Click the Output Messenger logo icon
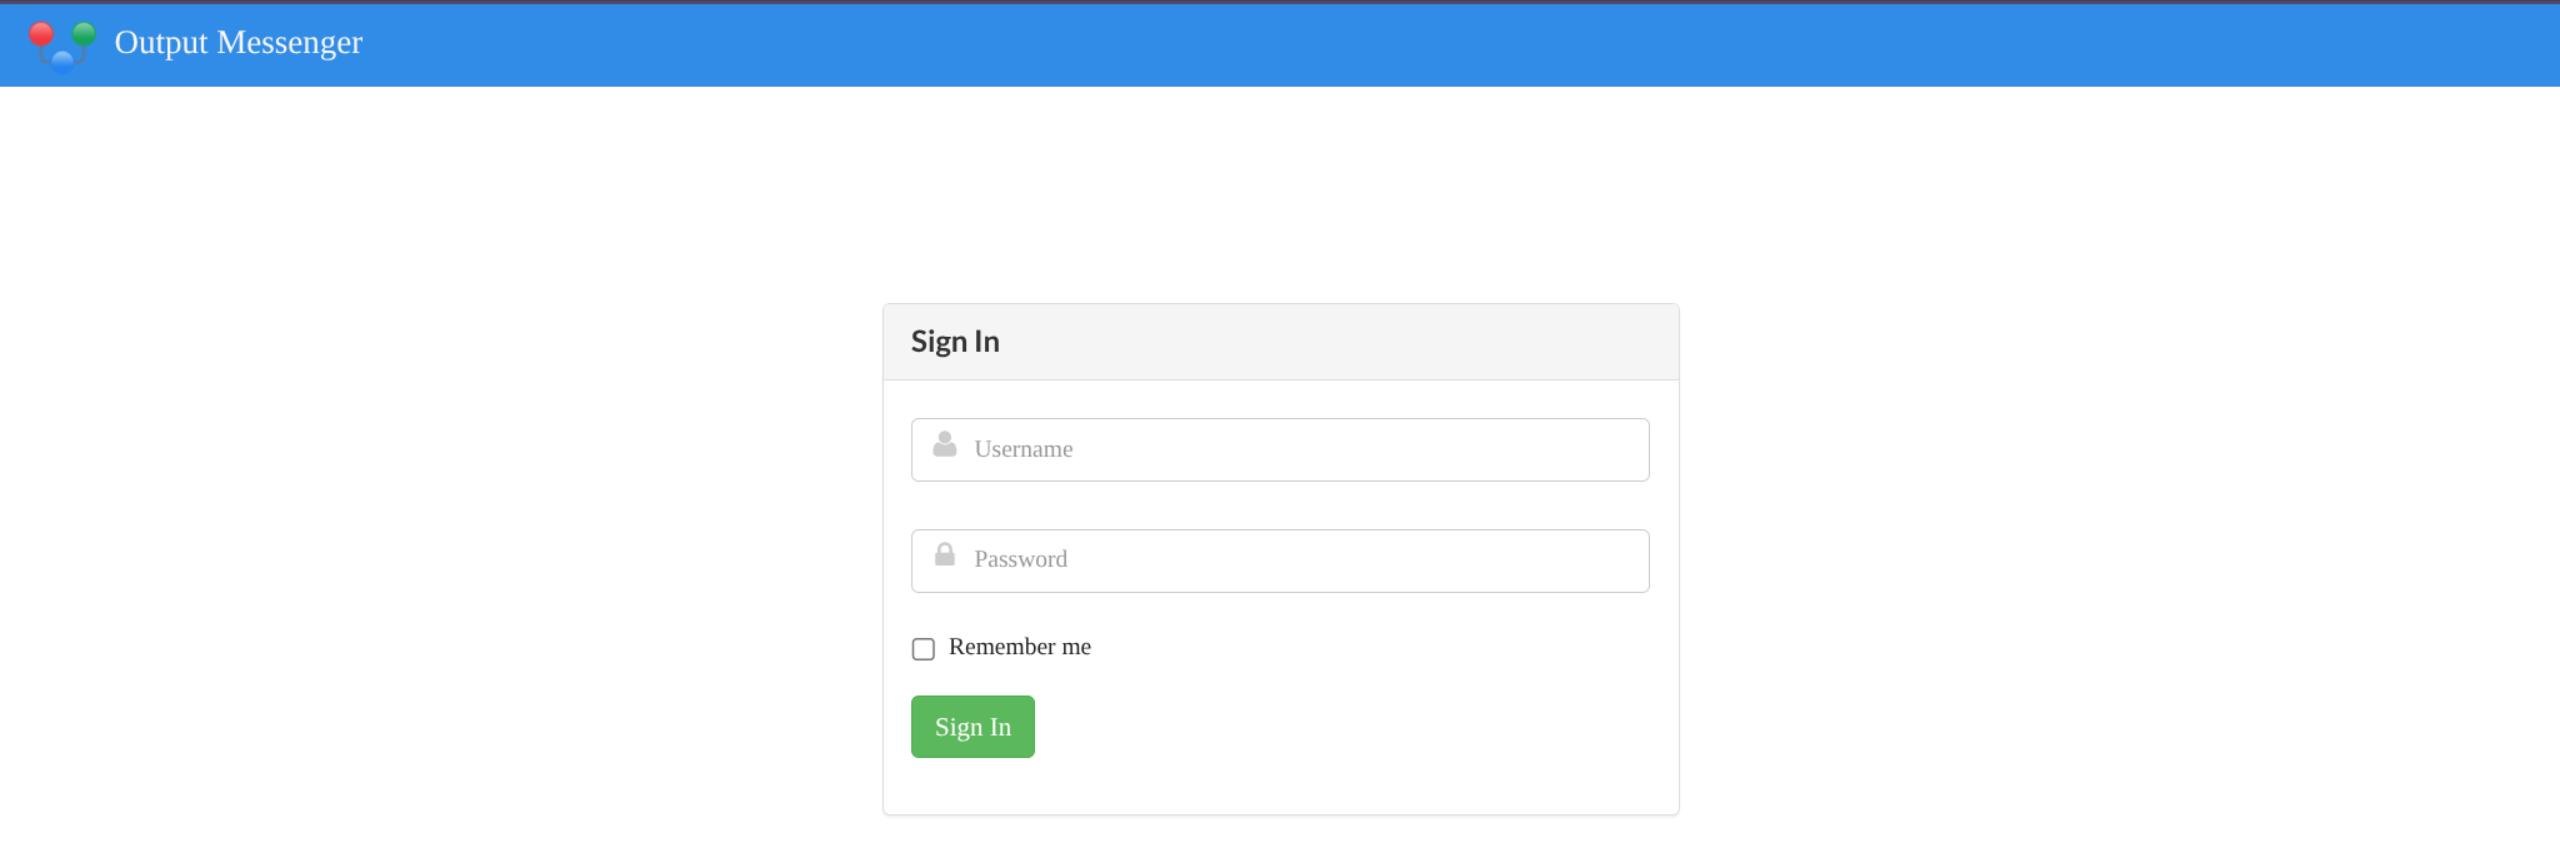Viewport: 2560px width, 865px height. [x=62, y=46]
